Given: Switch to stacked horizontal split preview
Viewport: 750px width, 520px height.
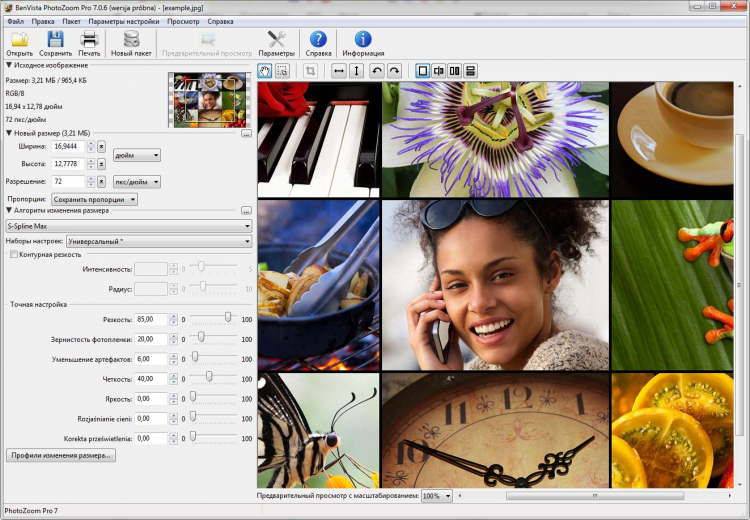Looking at the screenshot, I should 470,71.
